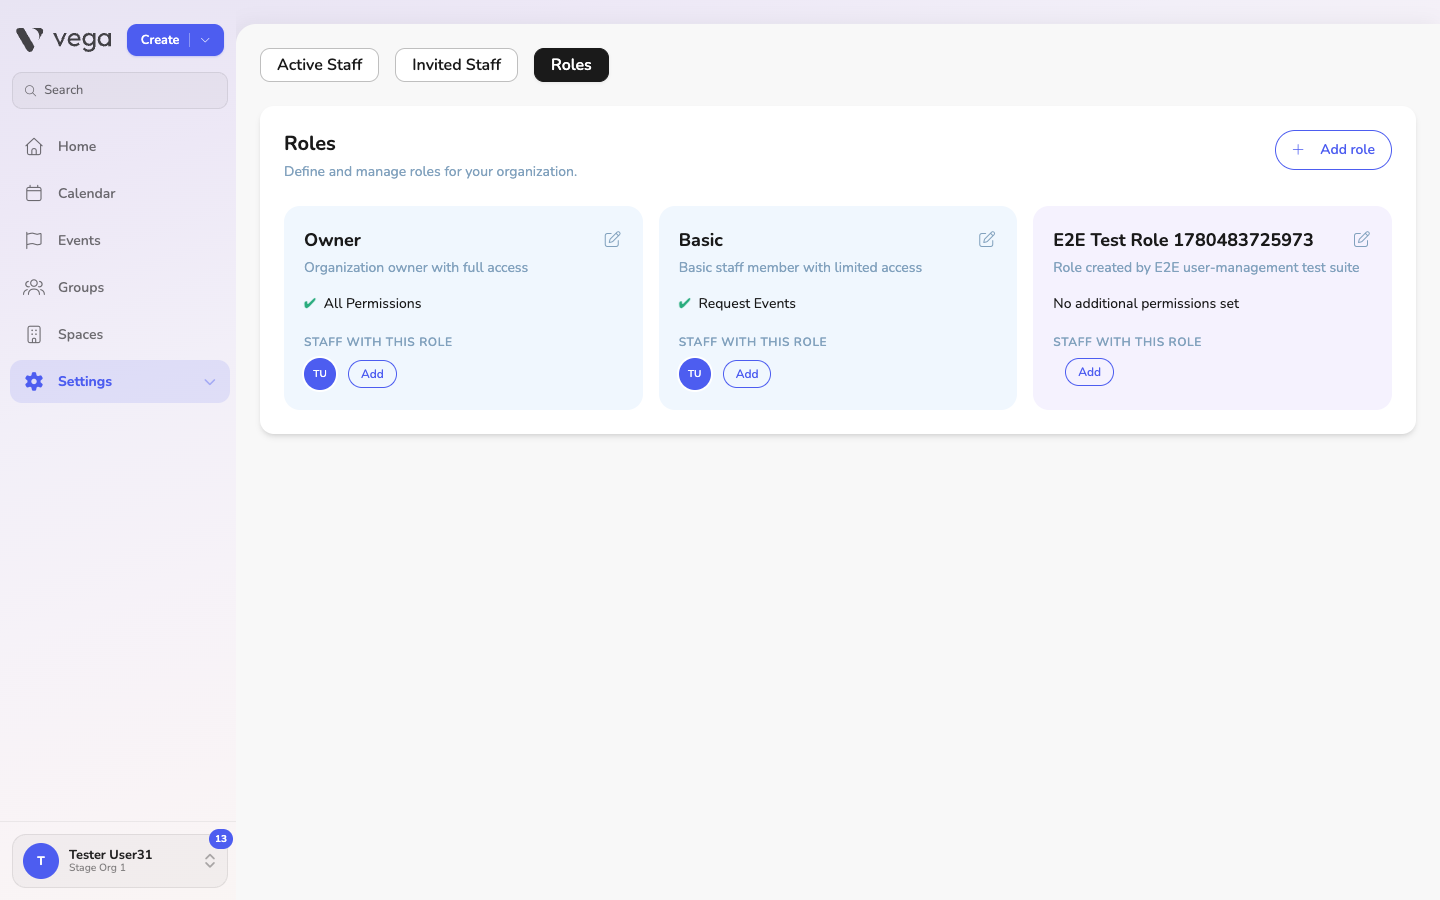Click the Create button

point(160,40)
